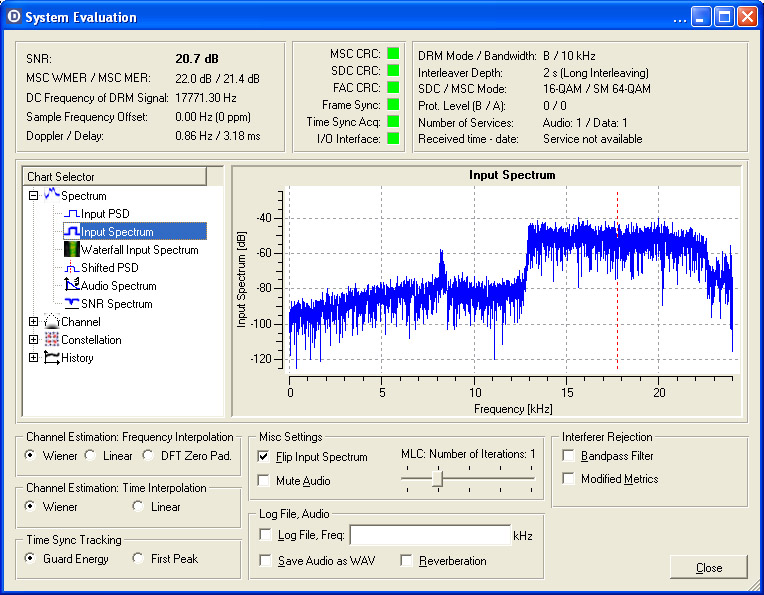
Task: Click the Audio Spectrum chart icon
Action: 72,285
